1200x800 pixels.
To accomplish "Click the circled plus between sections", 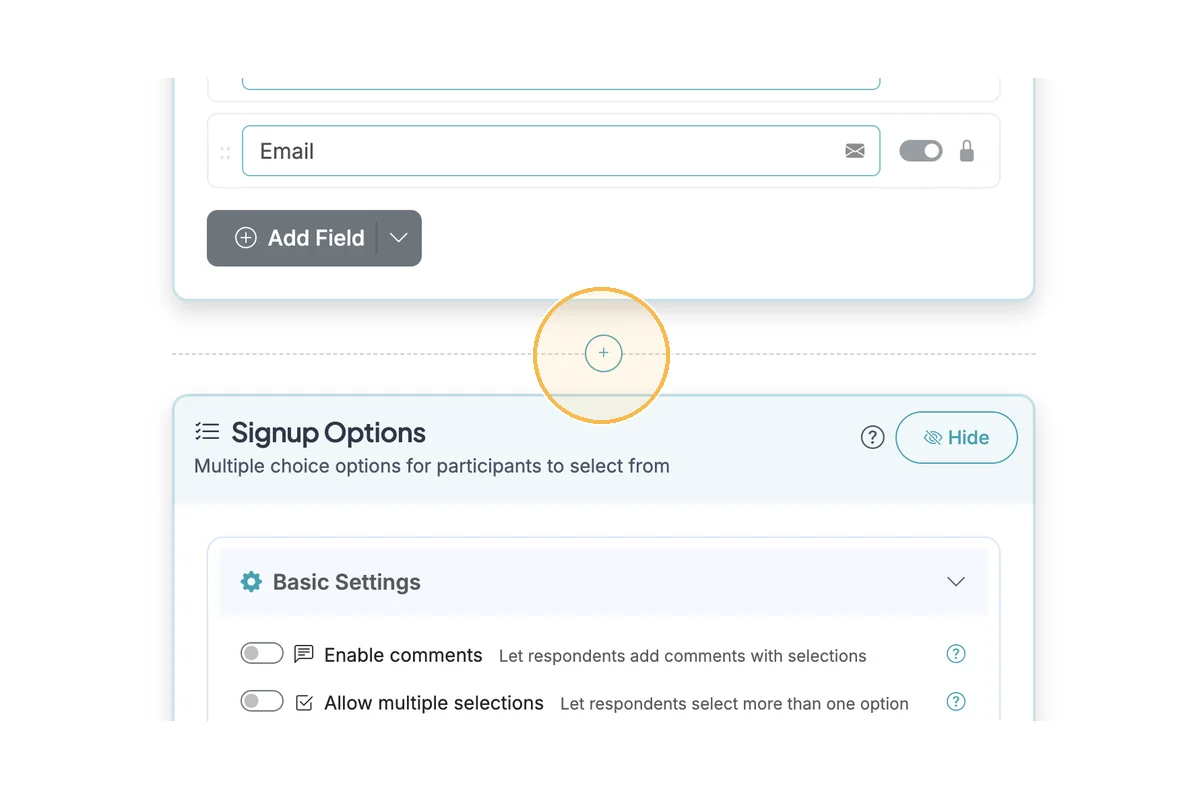I will 603,353.
